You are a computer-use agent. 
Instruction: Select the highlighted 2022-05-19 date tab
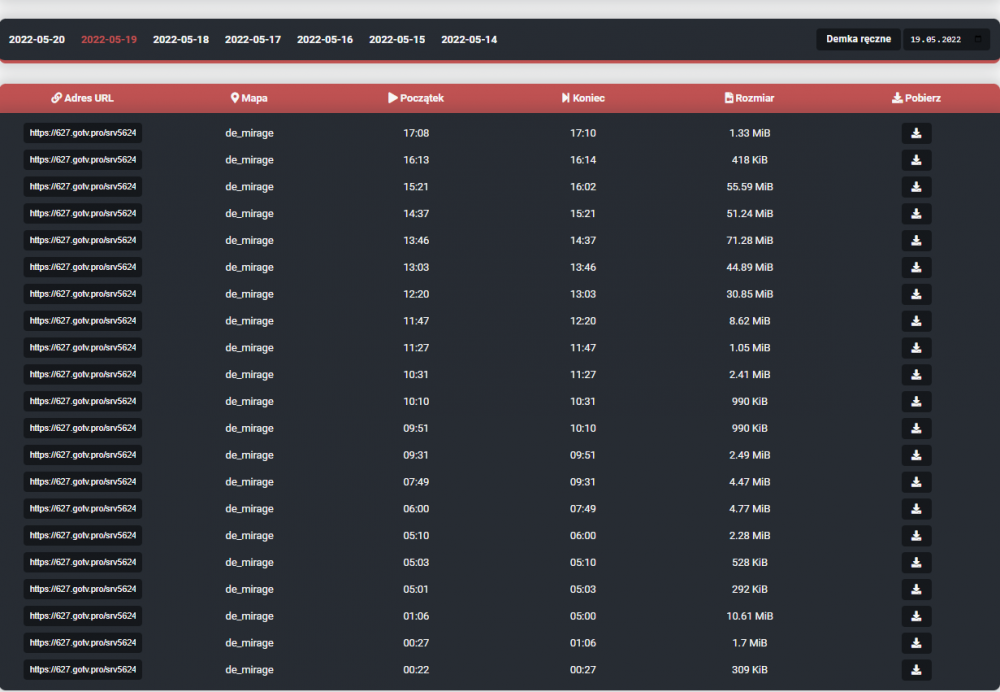click(109, 40)
